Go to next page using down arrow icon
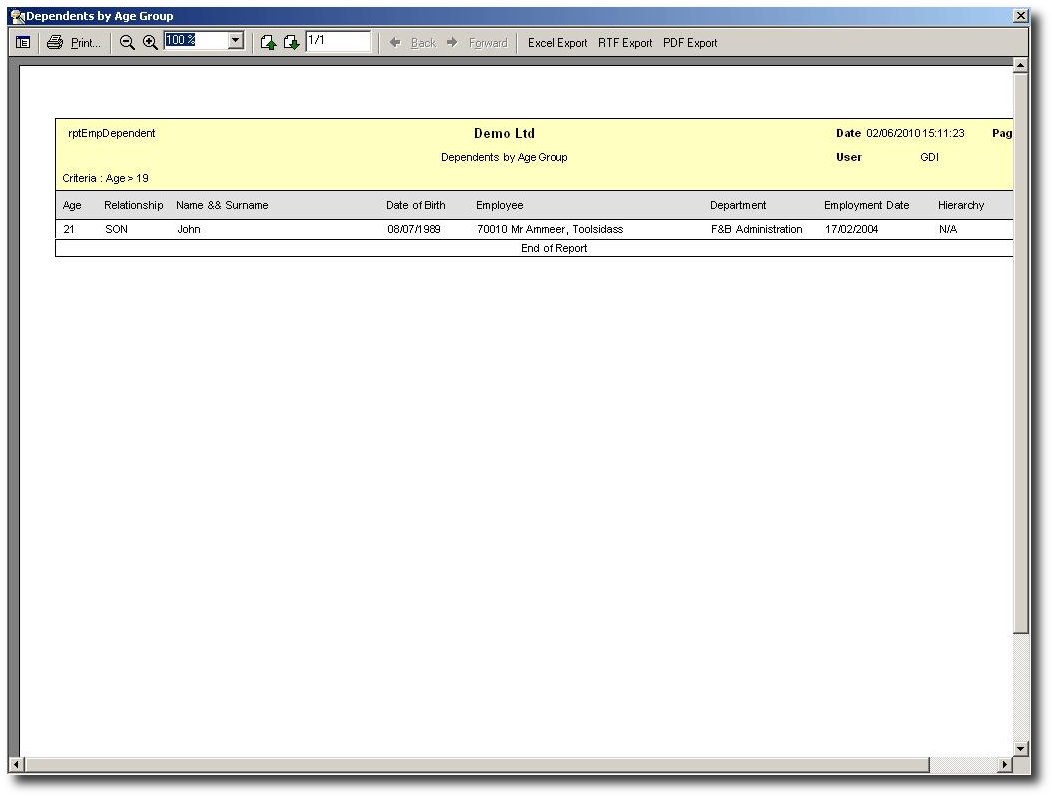1054x798 pixels. coord(291,43)
